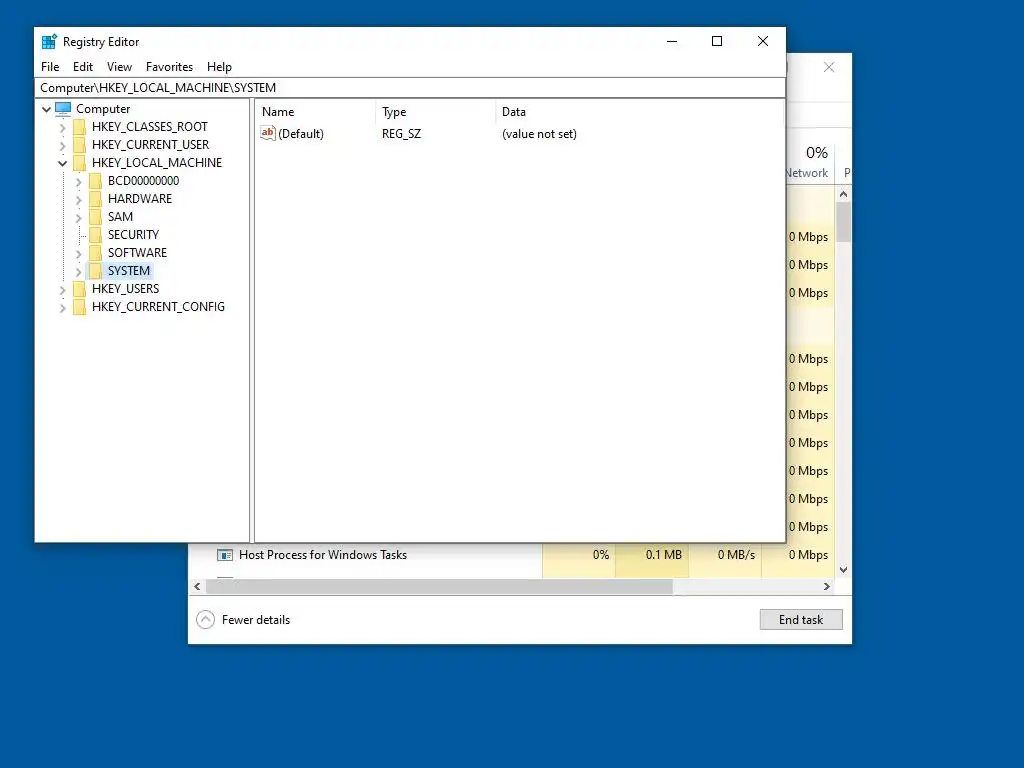Click the SECURITY folder icon
This screenshot has width=1024, height=768.
click(x=95, y=234)
